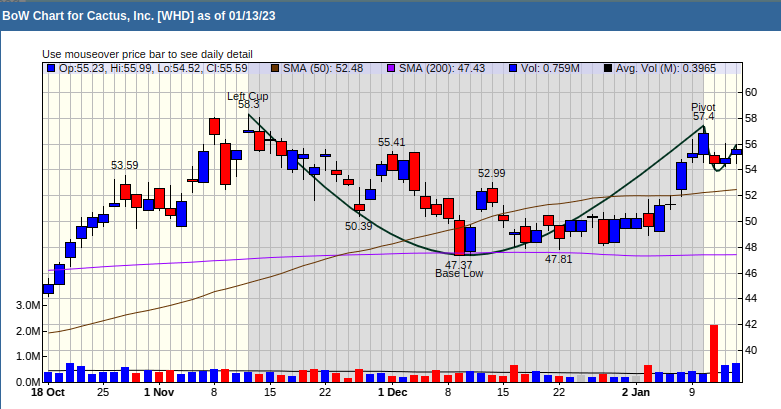Screen dimensions: 781x409
Task: Click the 'SMA (50): 52.48' legend text
Action: click(x=323, y=68)
